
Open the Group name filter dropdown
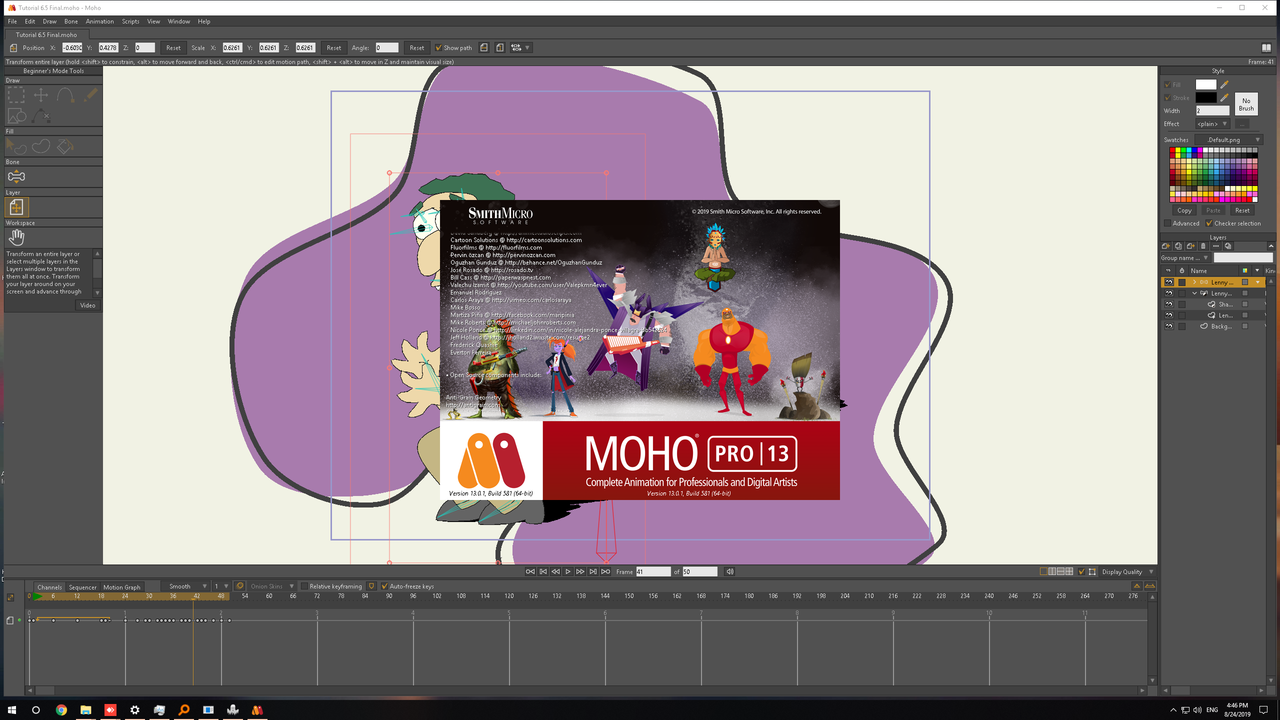pyautogui.click(x=1186, y=258)
